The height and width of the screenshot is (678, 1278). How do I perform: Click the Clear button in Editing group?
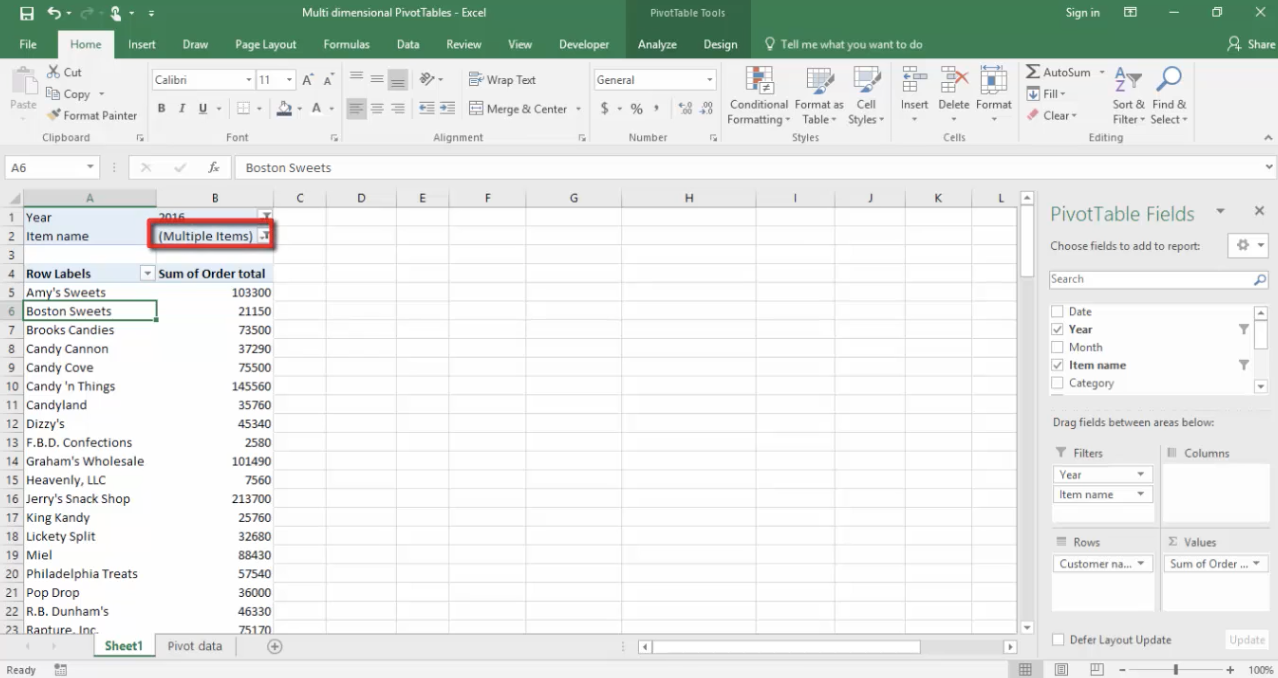(x=1052, y=116)
